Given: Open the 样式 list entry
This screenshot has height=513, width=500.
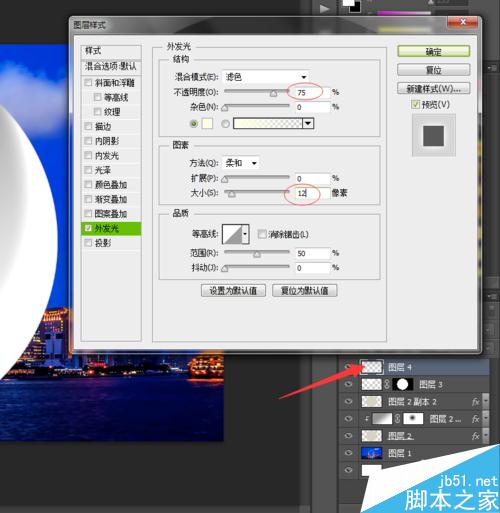Looking at the screenshot, I should click(x=111, y=51).
